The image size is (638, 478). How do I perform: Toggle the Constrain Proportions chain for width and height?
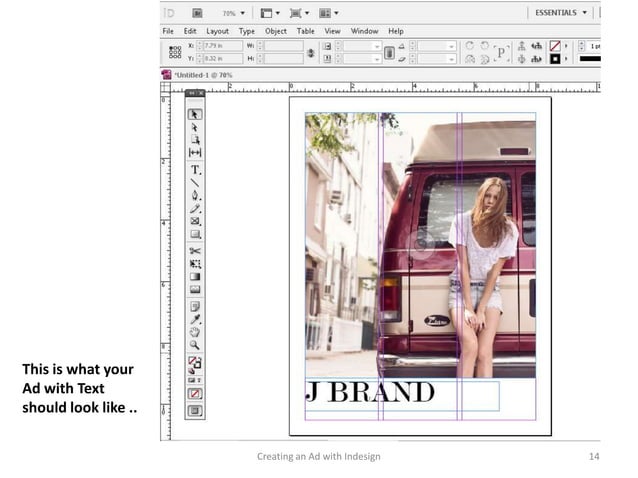click(x=311, y=52)
